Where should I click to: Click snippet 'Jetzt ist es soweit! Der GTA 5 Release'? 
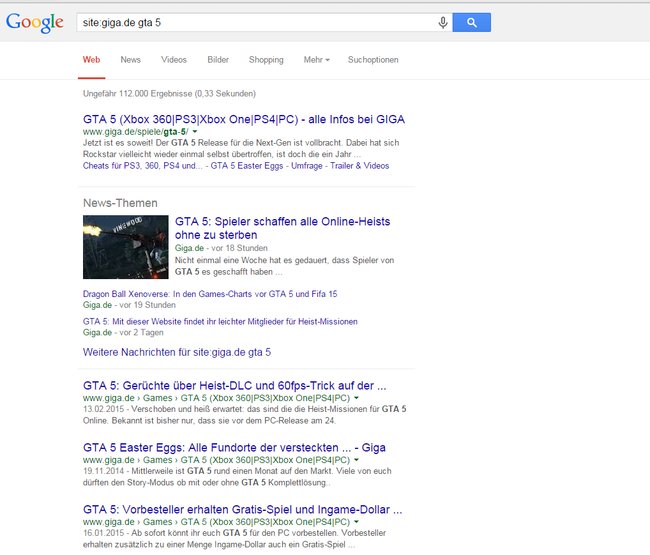241,148
